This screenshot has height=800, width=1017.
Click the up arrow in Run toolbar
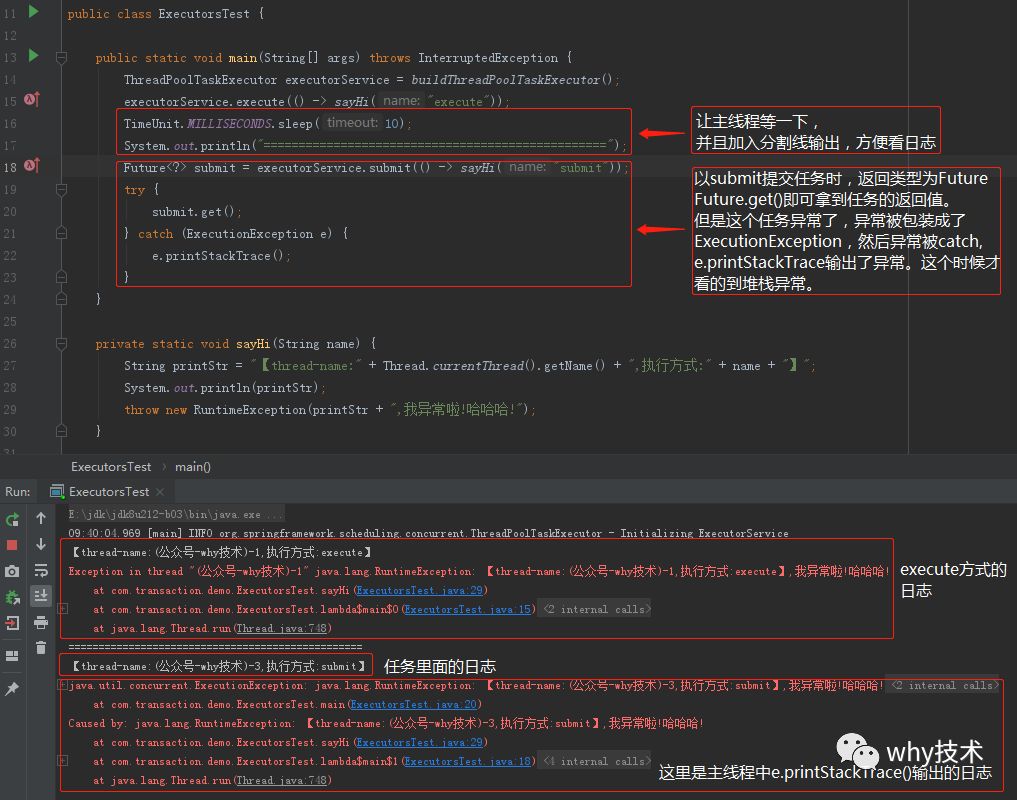coord(41,518)
